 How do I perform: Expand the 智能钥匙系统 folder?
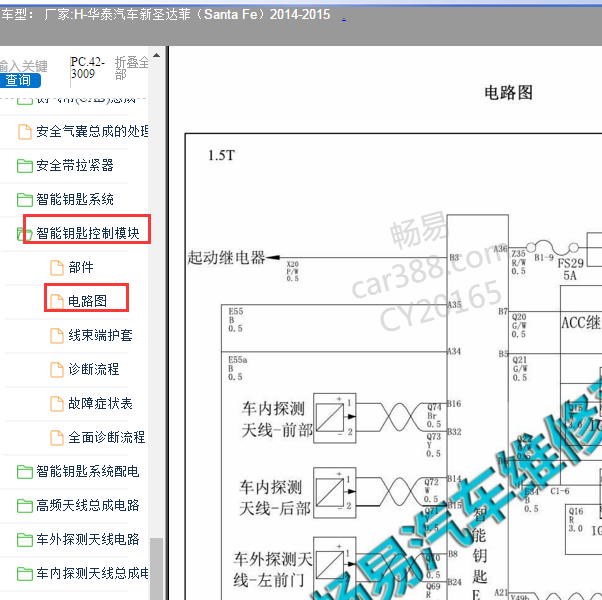pyautogui.click(x=75, y=199)
